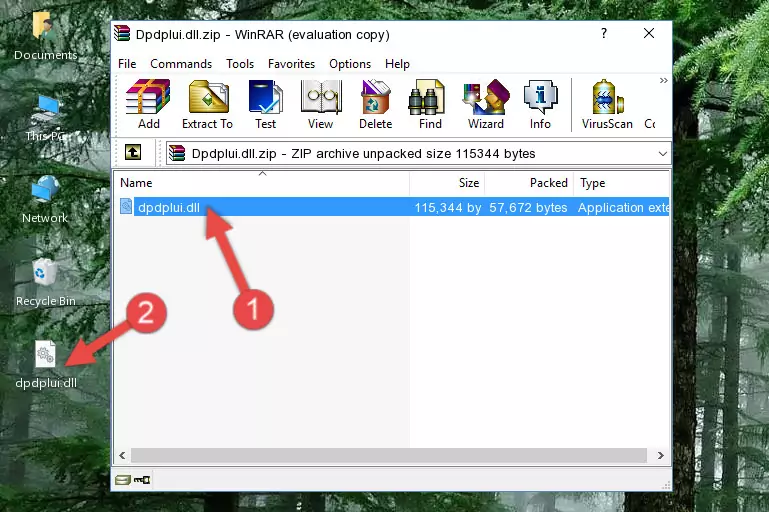Click the horizontal scrollbar thumb
The width and height of the screenshot is (769, 512).
point(388,455)
